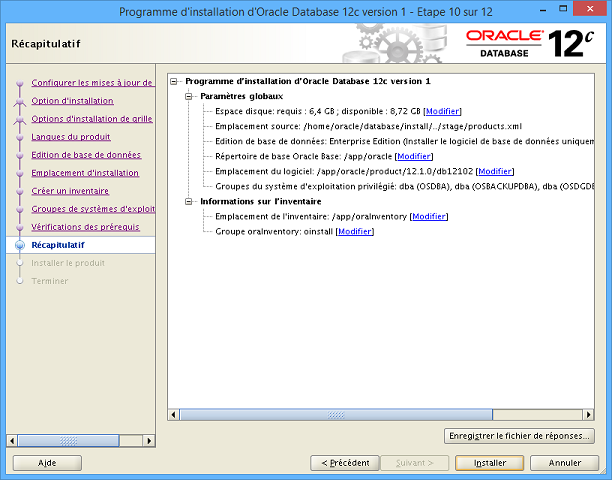
Task: Click Modifier link for Emplacement du logiciel
Action: [495, 171]
